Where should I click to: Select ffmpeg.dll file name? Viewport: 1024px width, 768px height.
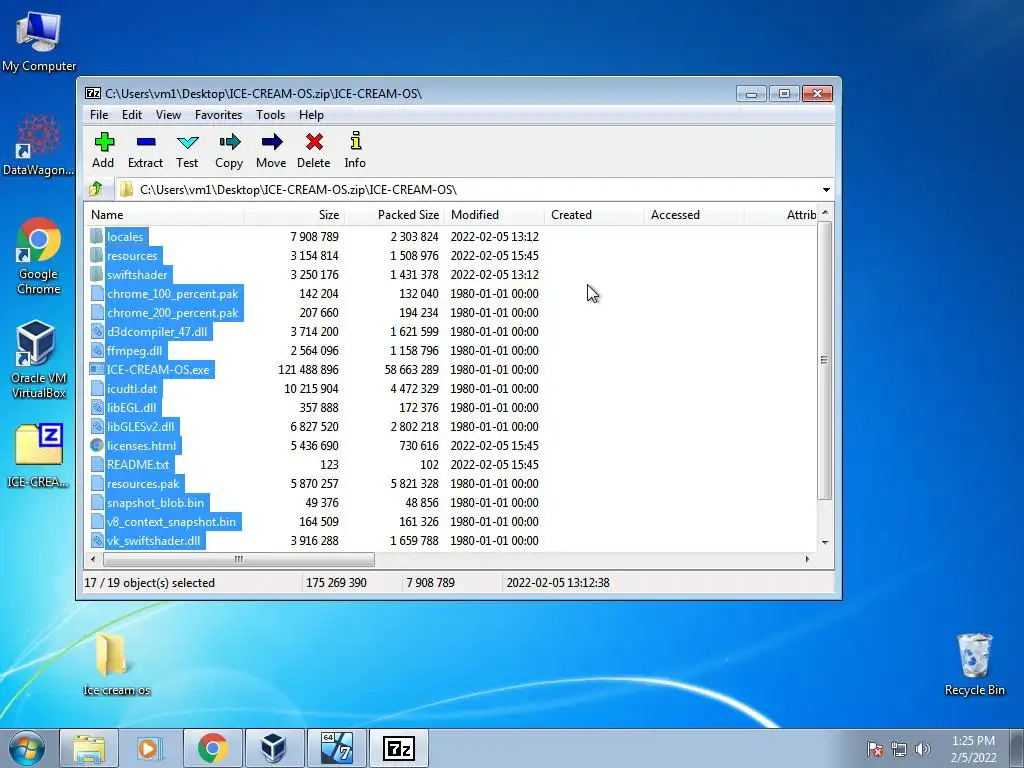[135, 351]
